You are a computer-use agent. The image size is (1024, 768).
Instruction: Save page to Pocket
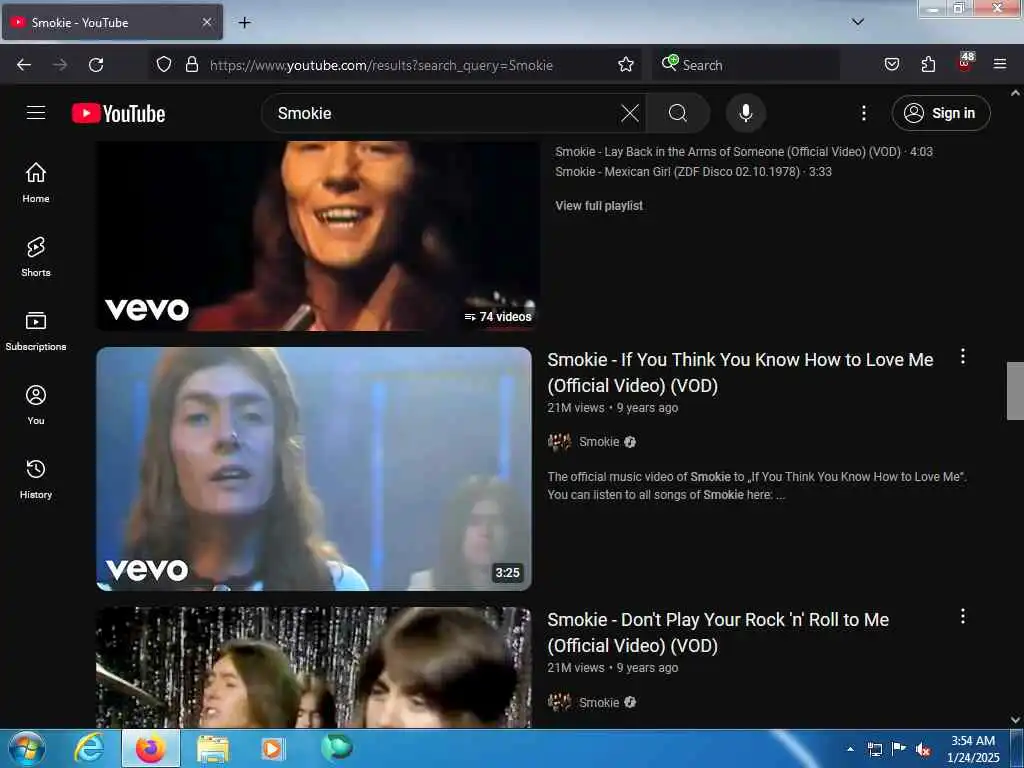[891, 64]
